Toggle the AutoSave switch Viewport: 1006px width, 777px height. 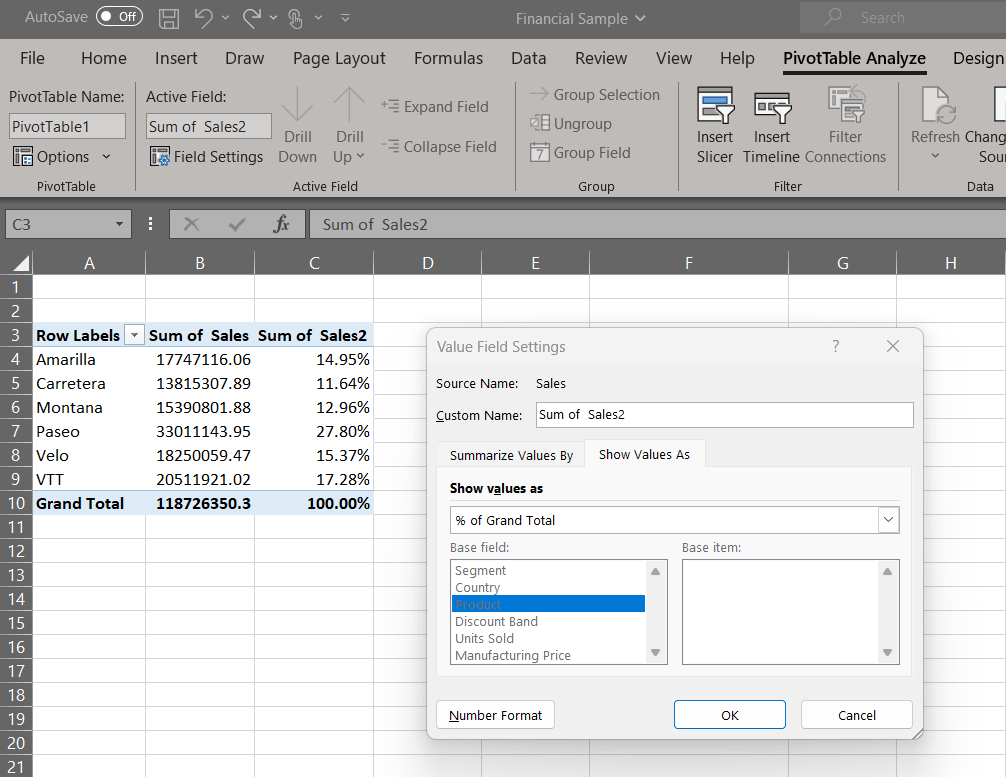tap(119, 17)
